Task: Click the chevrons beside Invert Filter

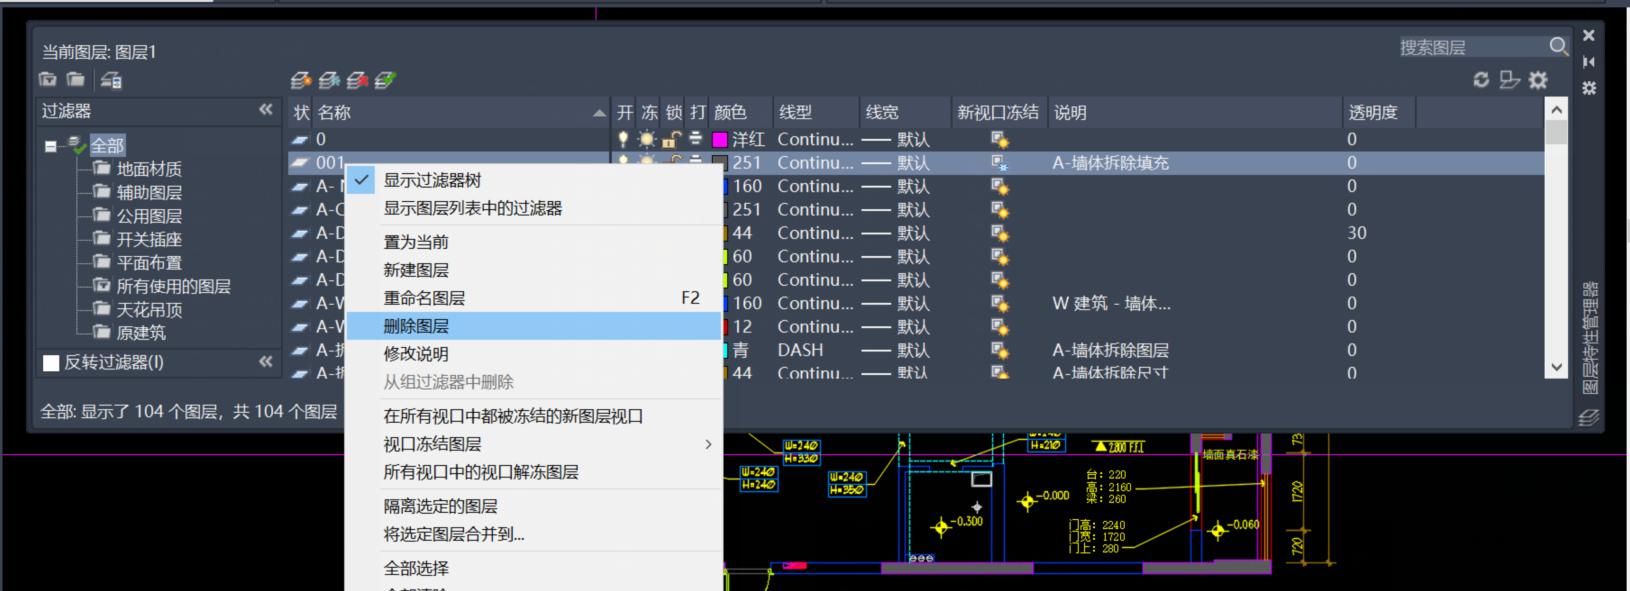Action: pyautogui.click(x=266, y=362)
